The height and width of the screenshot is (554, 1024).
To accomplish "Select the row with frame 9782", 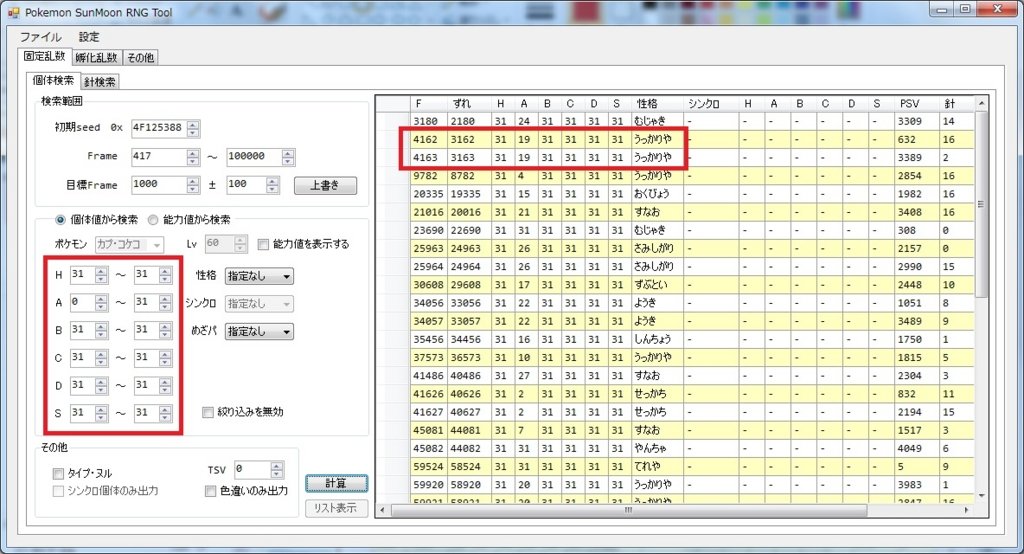I will coord(676,176).
